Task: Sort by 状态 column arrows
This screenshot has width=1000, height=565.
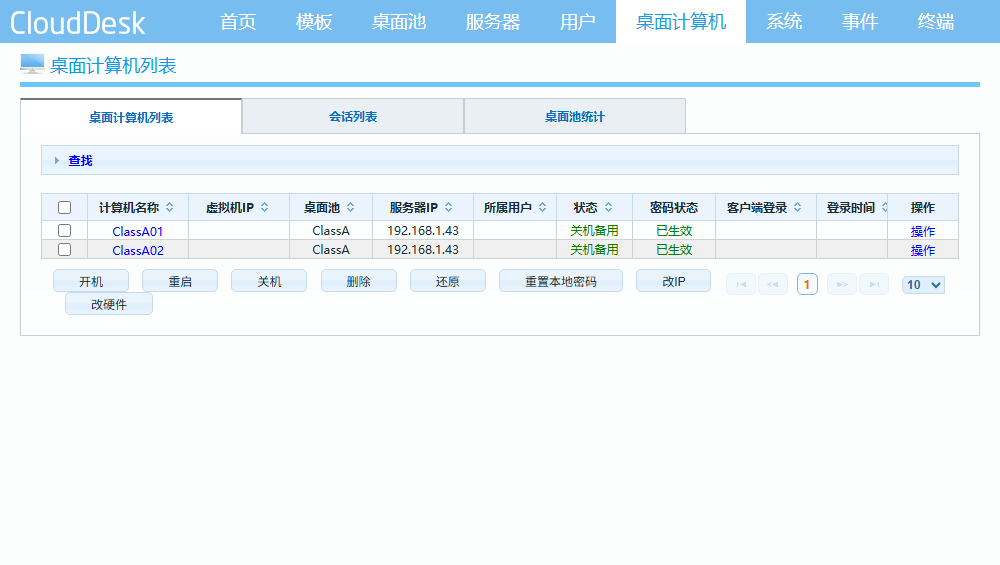Action: (x=608, y=207)
